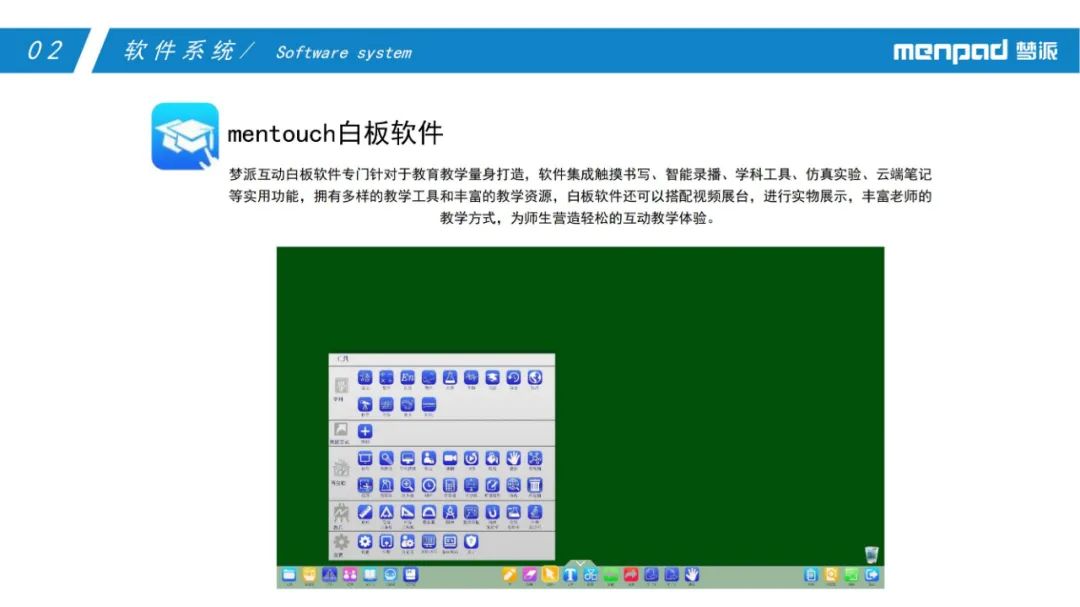Choose the magnet tool icon
Screen dimensions: 1080x607
492,512
